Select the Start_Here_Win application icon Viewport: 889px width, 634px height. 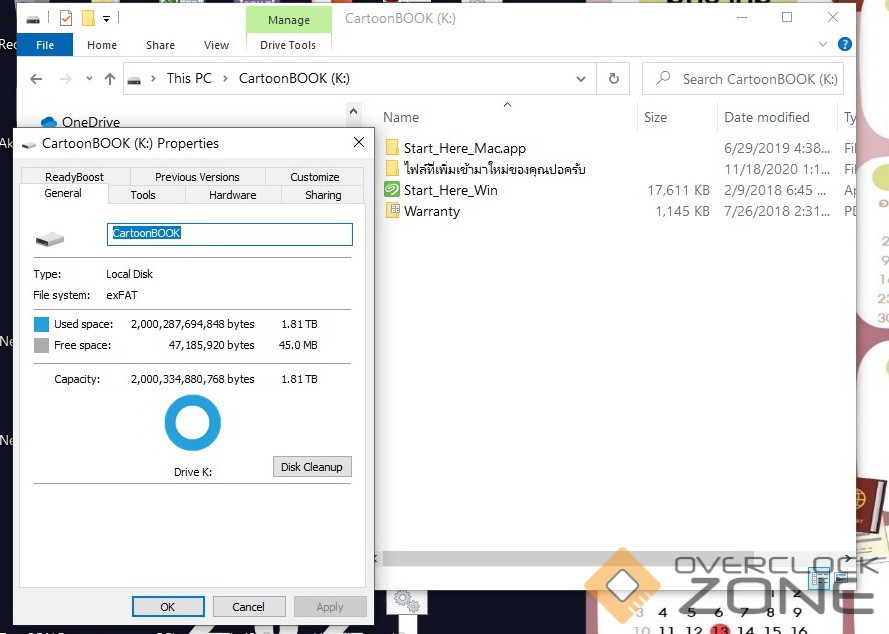tap(392, 190)
